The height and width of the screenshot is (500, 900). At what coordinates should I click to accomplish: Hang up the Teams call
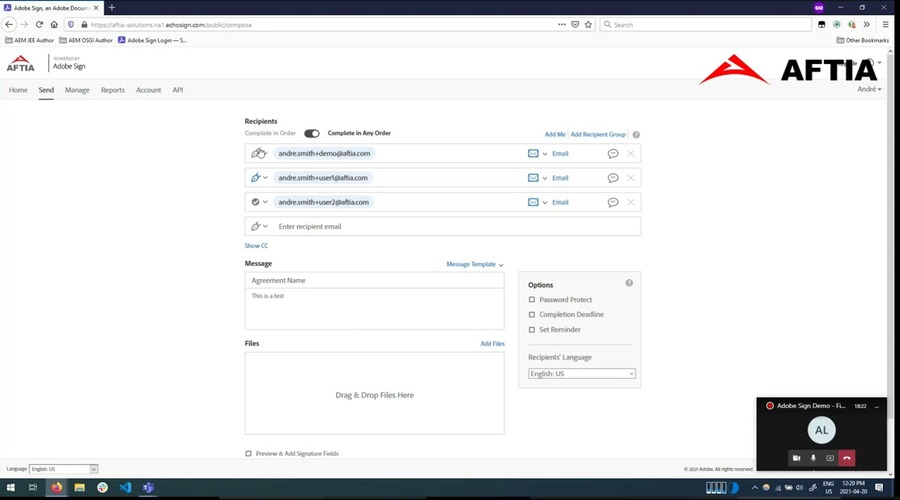pos(847,458)
